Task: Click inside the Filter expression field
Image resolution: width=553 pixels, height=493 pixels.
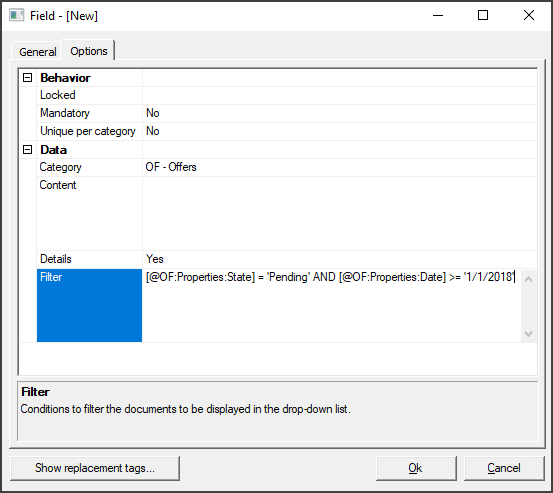Action: pos(332,305)
